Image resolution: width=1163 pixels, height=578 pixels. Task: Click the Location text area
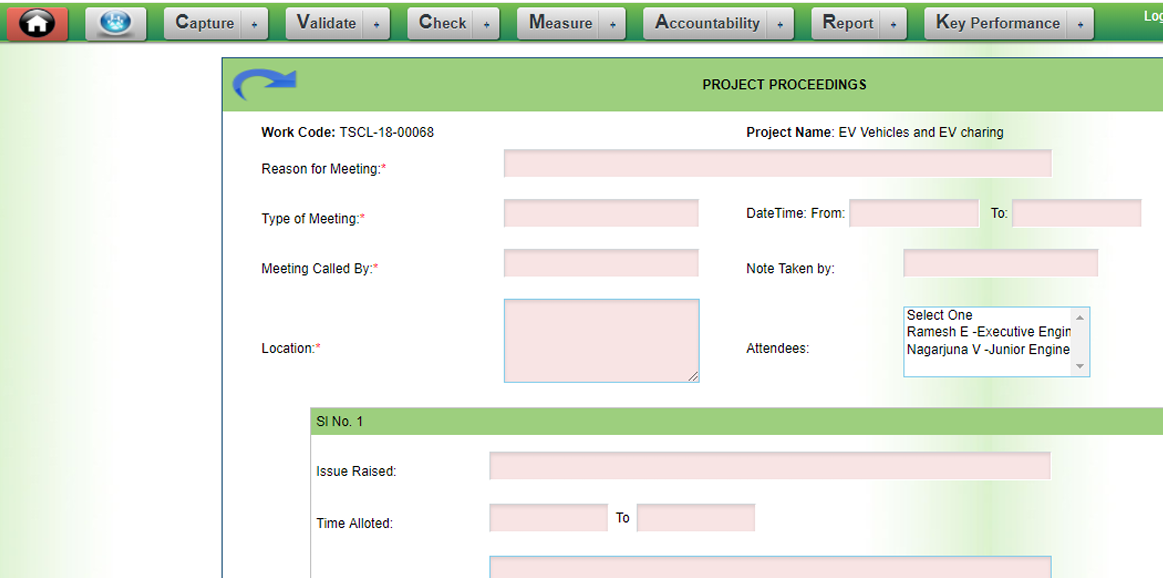pos(600,340)
